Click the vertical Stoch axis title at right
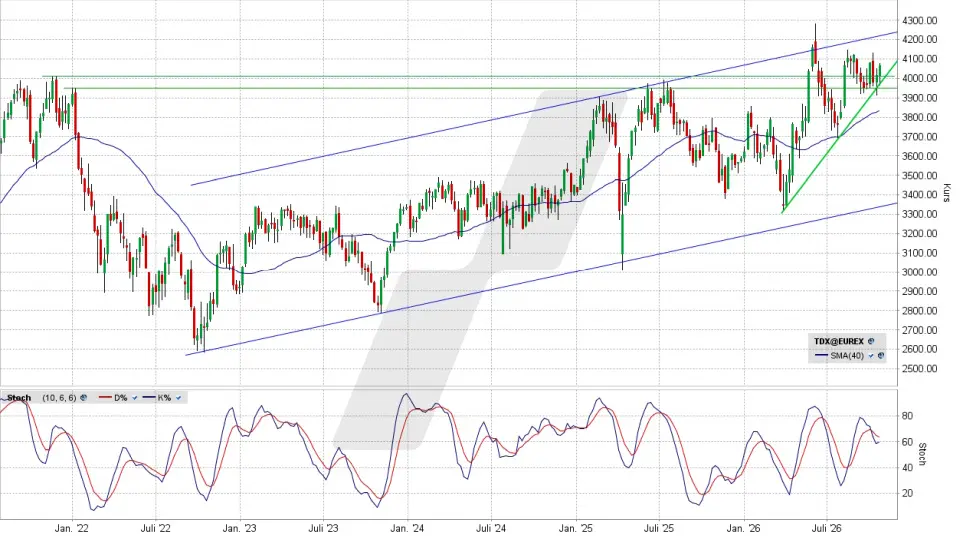The height and width of the screenshot is (540, 960). click(x=923, y=454)
